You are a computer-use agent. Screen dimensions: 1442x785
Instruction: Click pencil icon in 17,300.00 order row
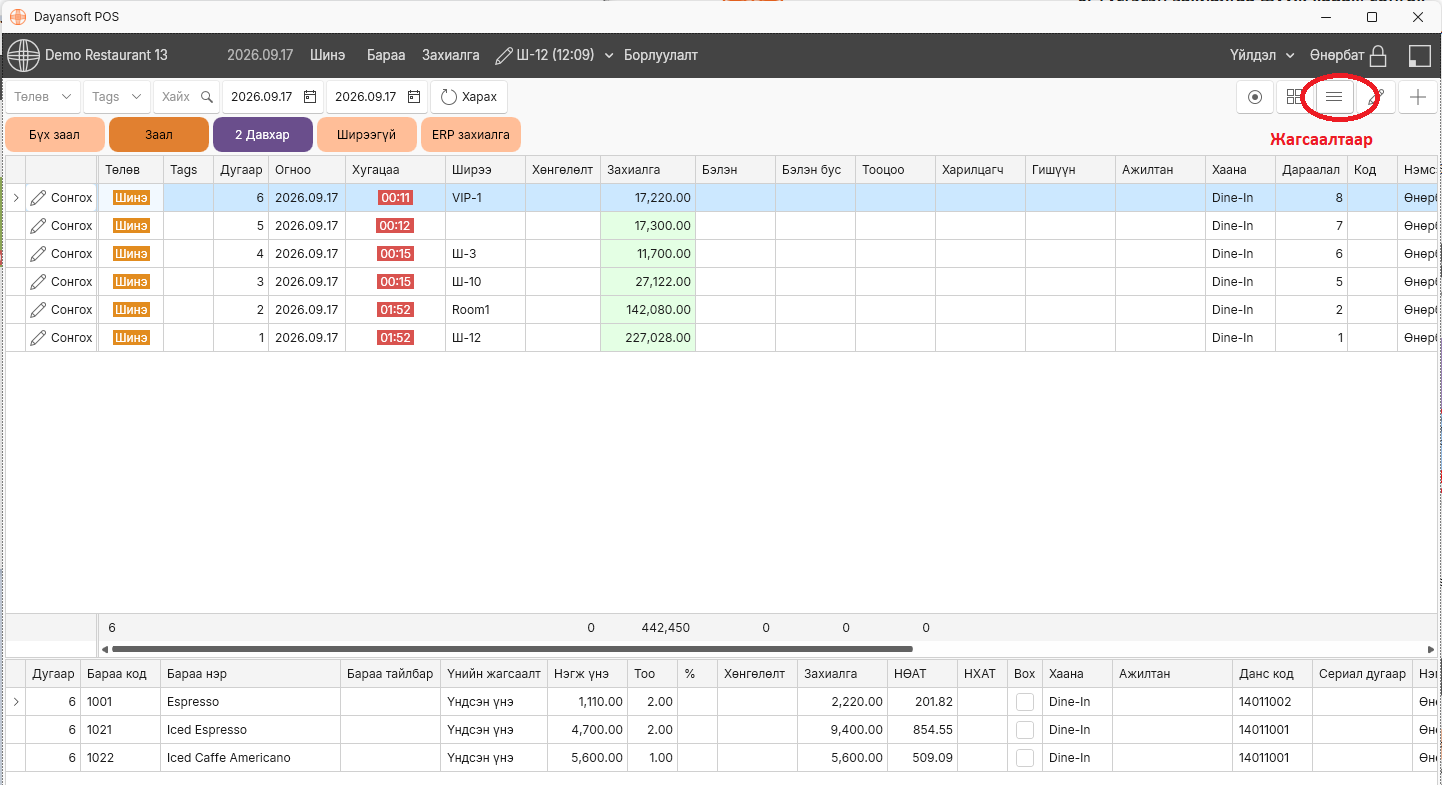tap(38, 226)
